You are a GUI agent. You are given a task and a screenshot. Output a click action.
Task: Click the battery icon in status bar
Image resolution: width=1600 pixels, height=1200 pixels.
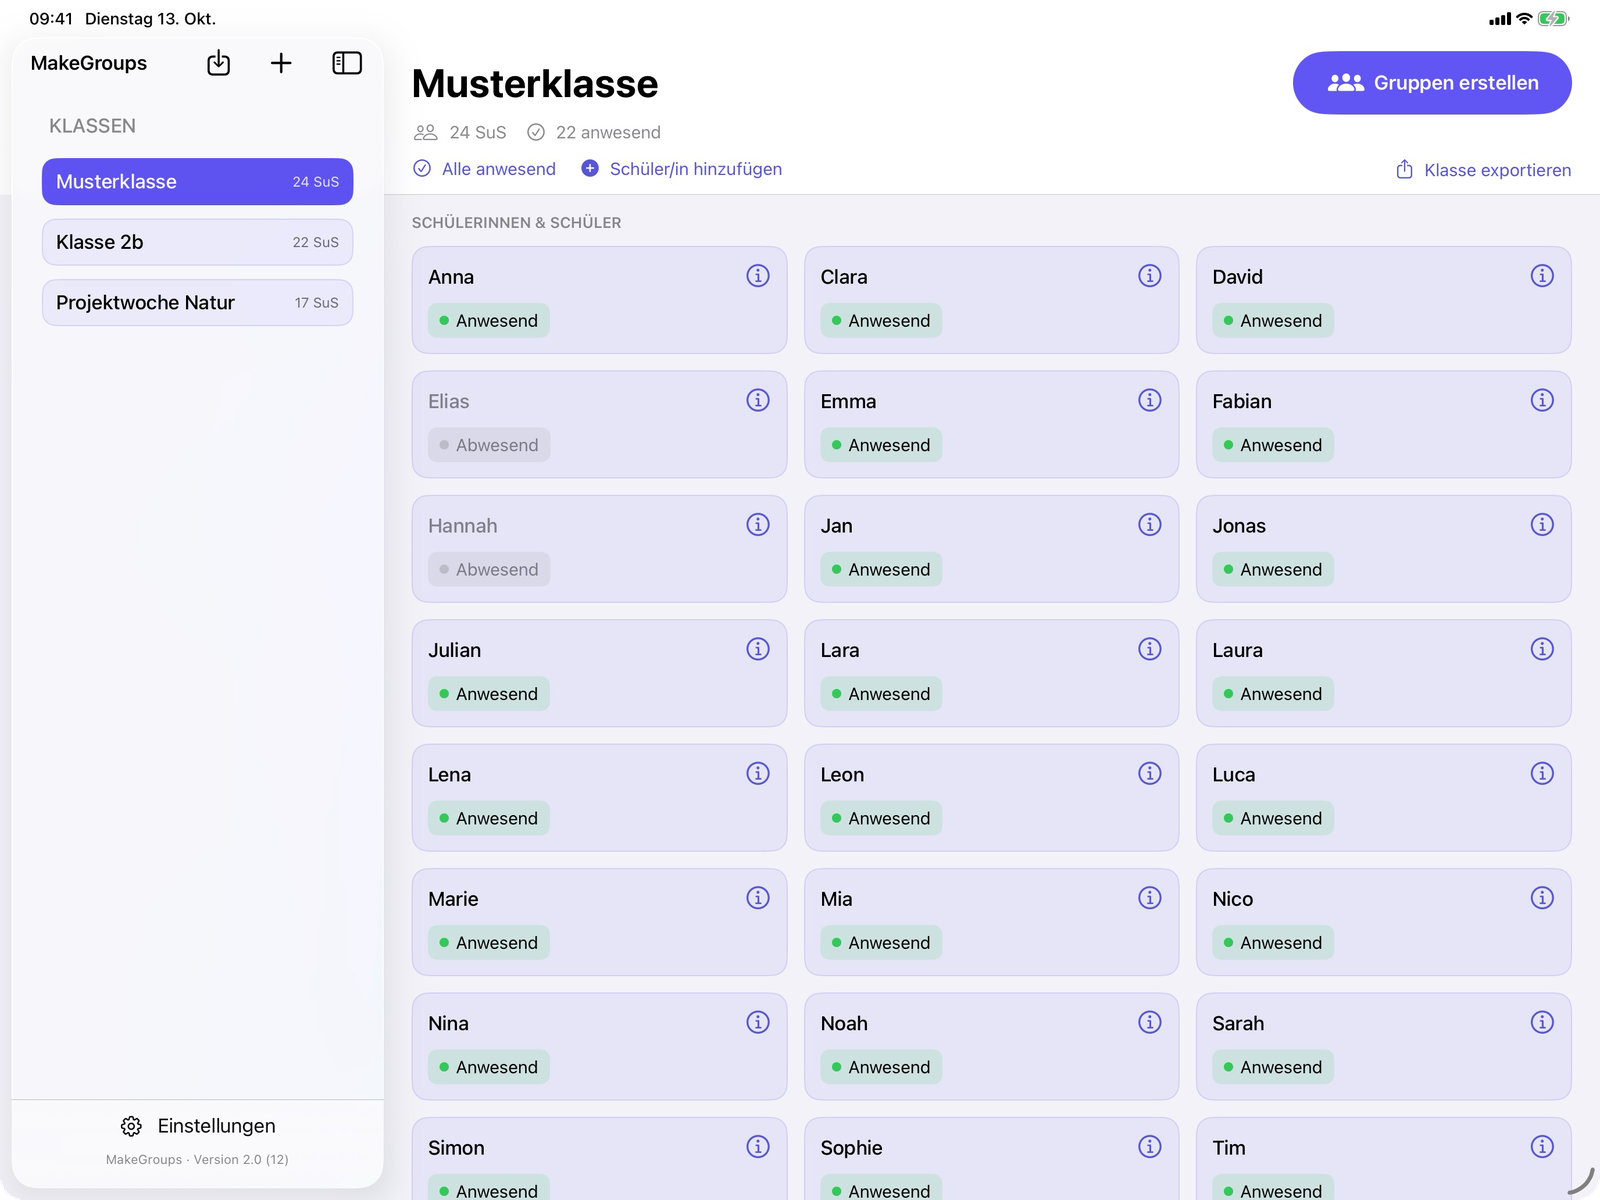(x=1554, y=18)
